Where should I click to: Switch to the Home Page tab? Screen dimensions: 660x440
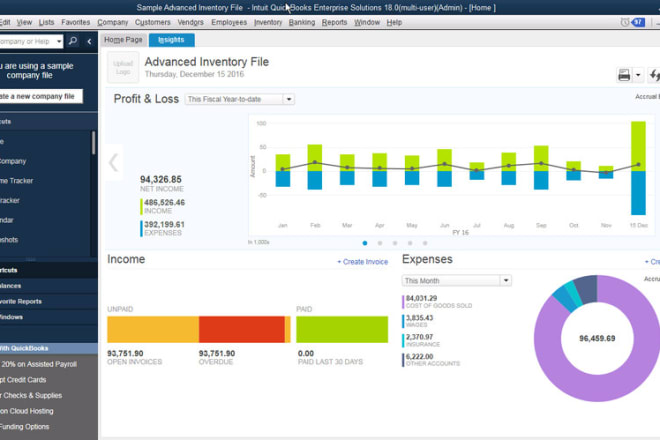click(x=123, y=40)
